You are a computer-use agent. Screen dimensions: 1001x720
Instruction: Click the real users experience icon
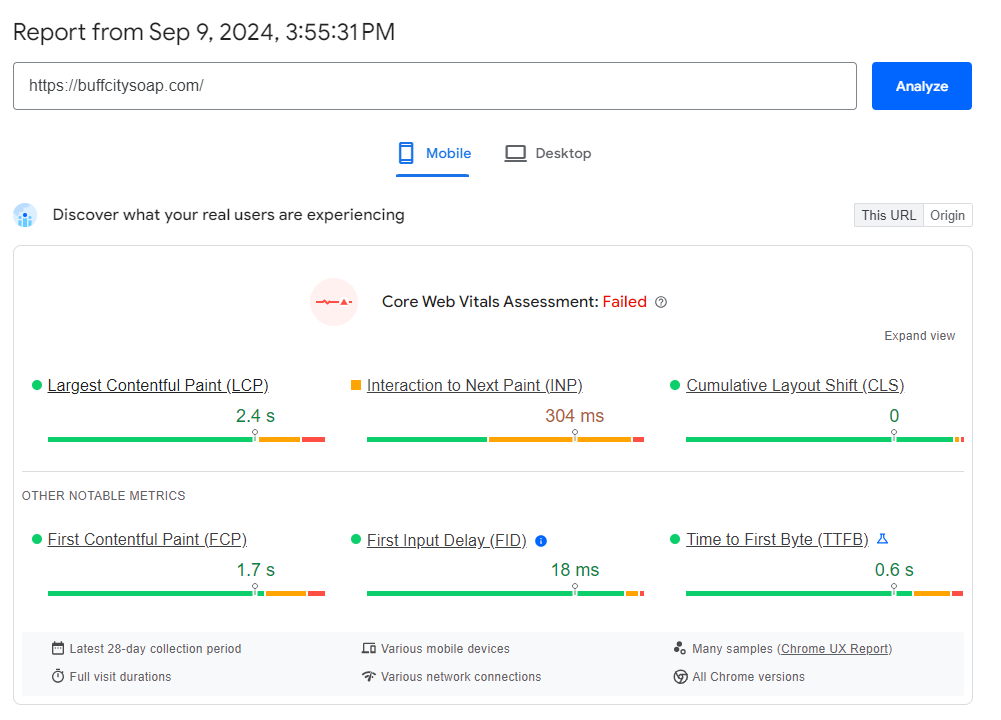[x=25, y=215]
